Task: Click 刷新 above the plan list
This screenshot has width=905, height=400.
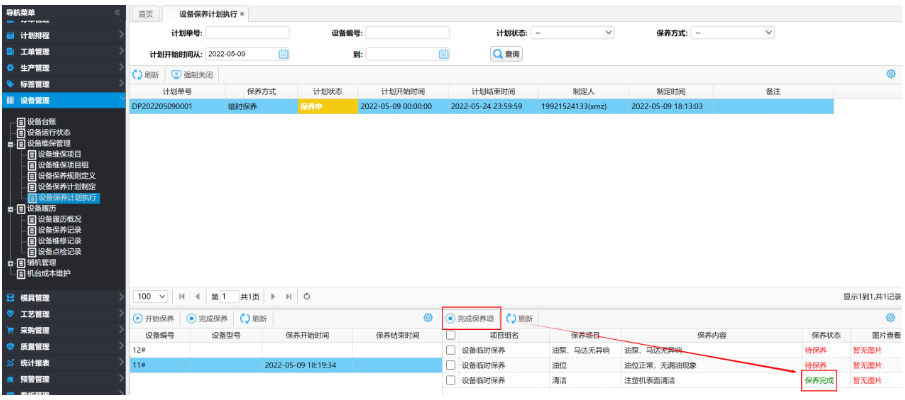Action: (x=146, y=75)
